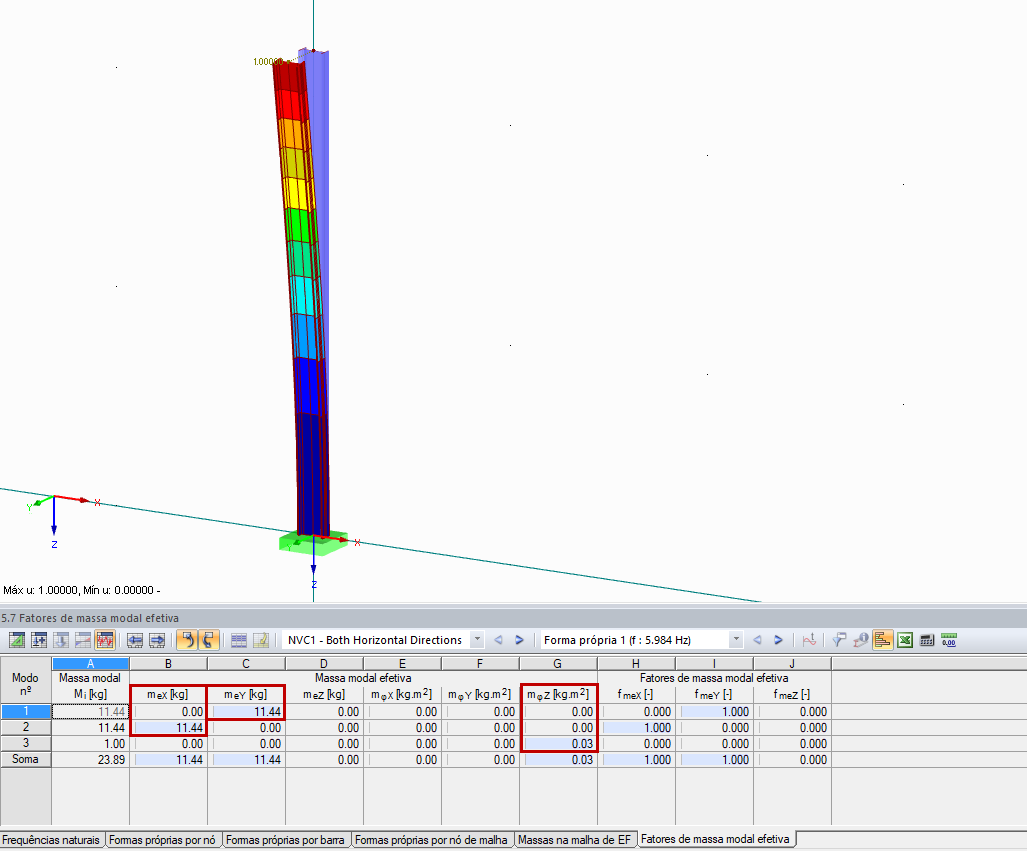Viewport: 1027px width, 851px height.
Task: Select the Fatores de massa modal efetiva tab
Action: coord(715,839)
